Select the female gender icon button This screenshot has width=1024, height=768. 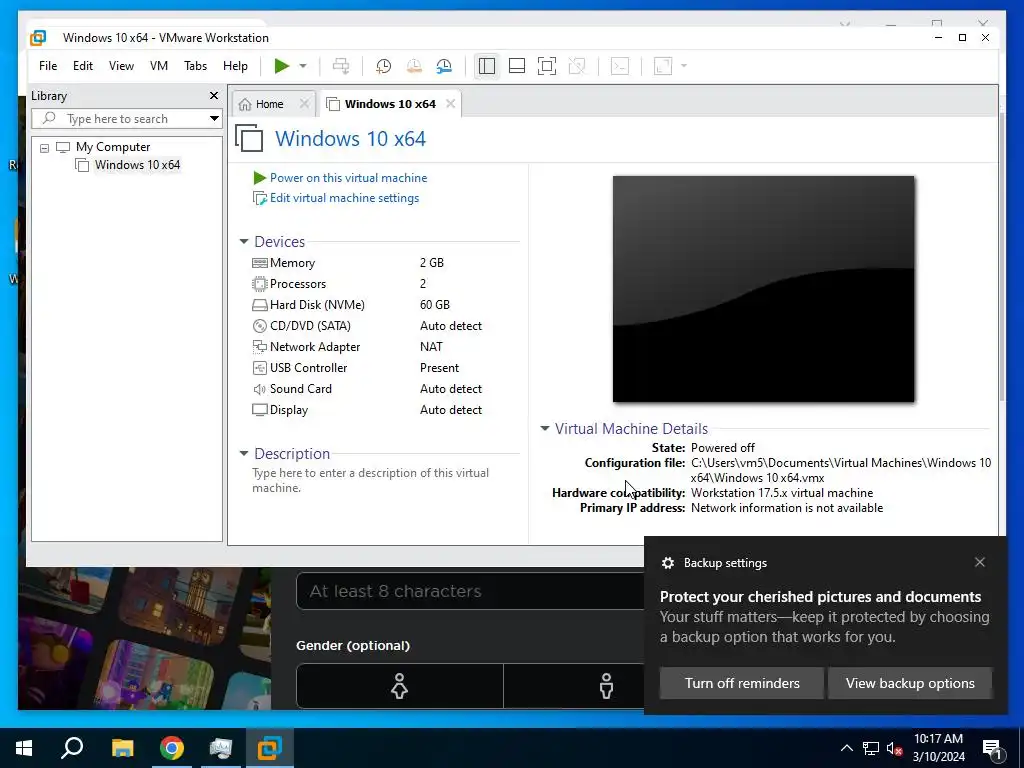click(x=400, y=686)
